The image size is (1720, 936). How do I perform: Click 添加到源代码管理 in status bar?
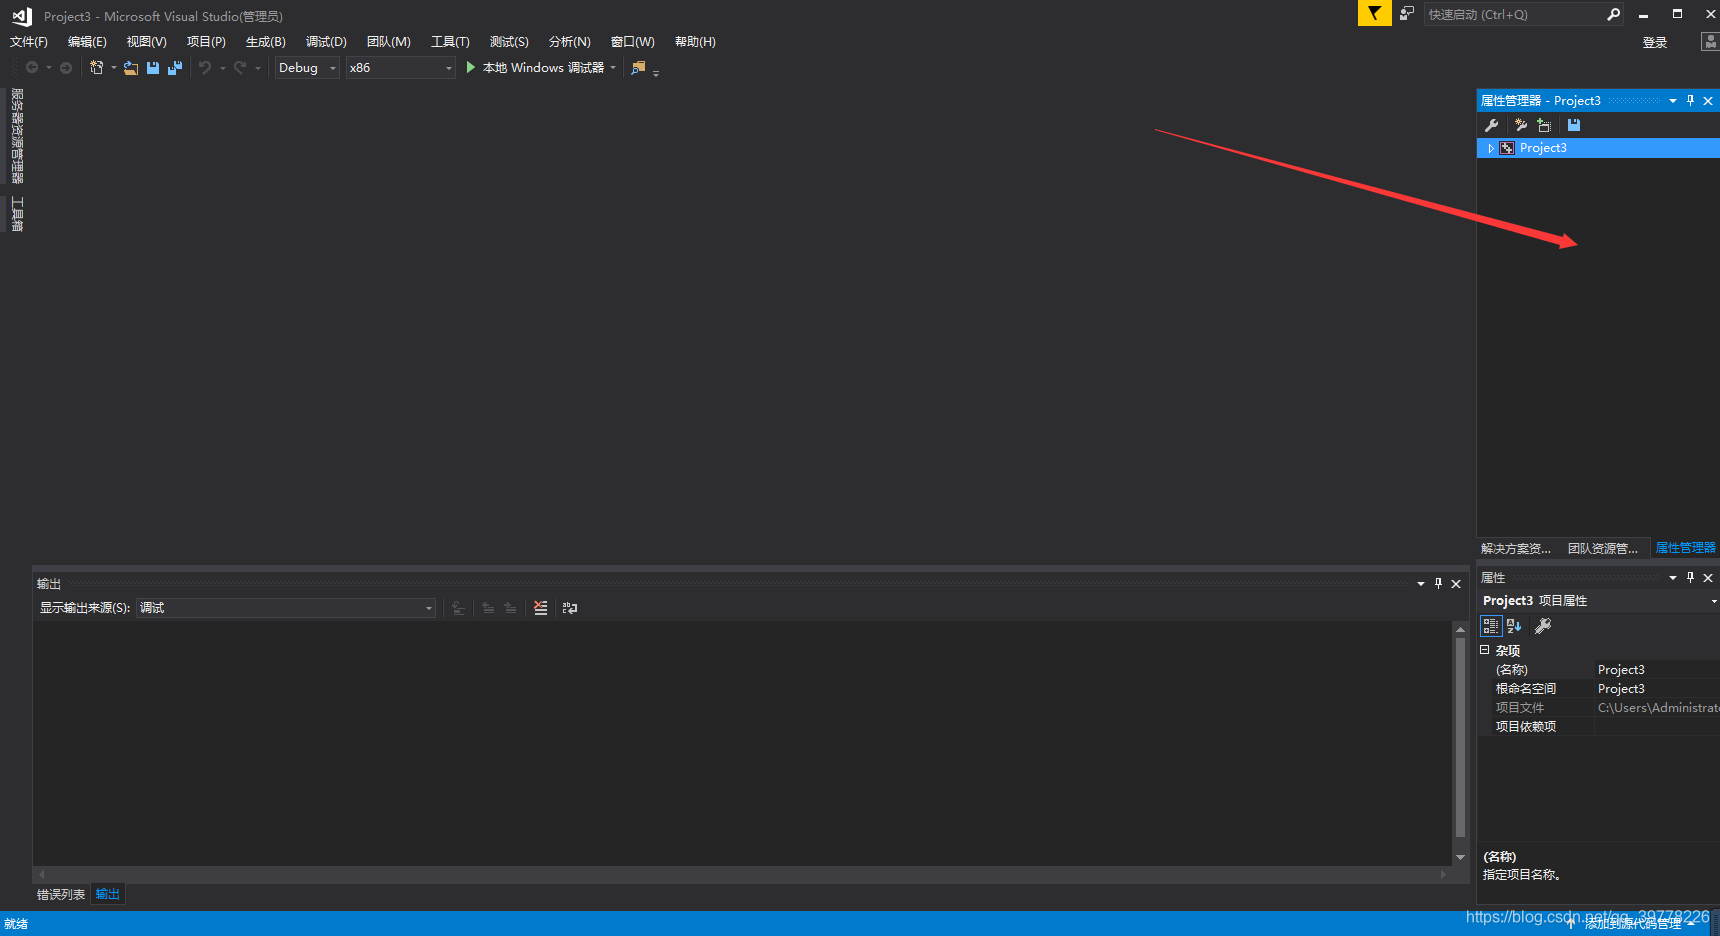tap(1631, 924)
